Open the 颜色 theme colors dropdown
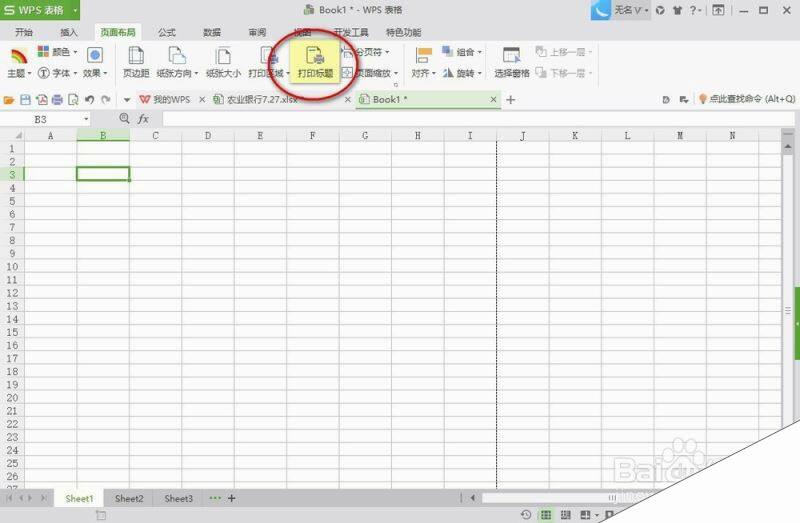 pyautogui.click(x=58, y=52)
